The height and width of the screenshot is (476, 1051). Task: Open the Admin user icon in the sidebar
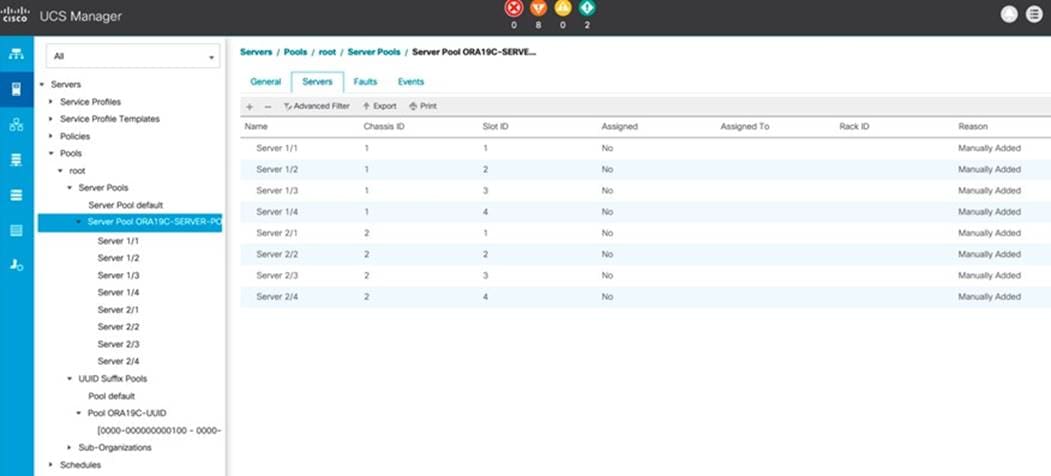16,265
